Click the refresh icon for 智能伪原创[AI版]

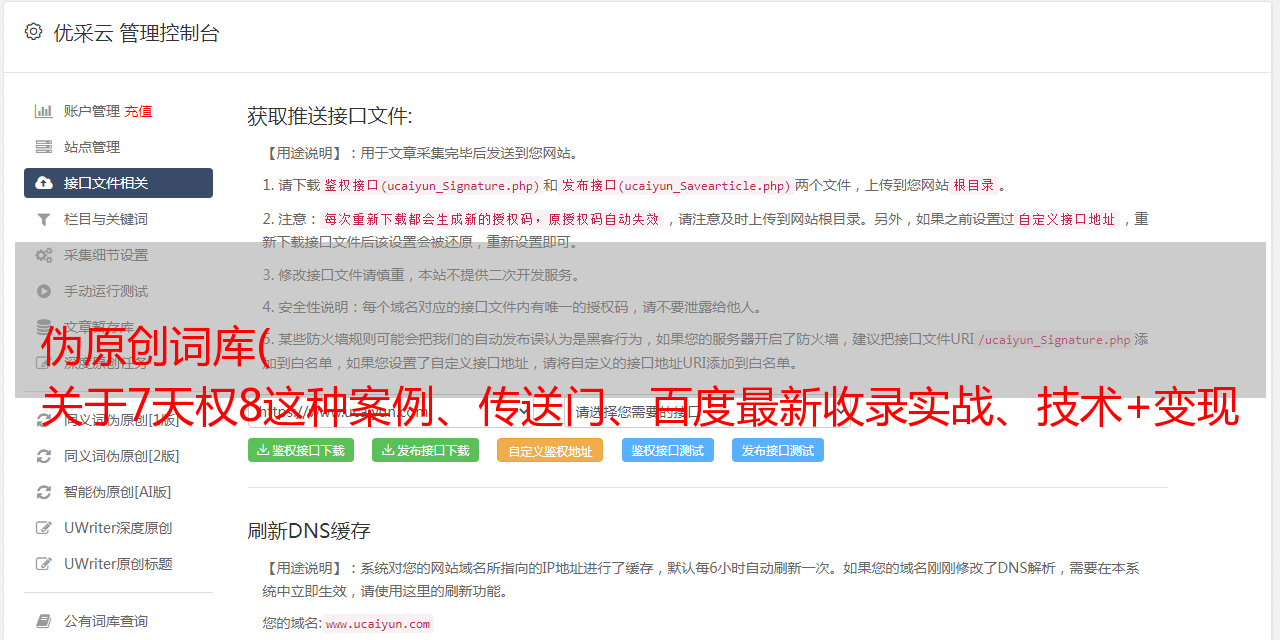[x=44, y=492]
